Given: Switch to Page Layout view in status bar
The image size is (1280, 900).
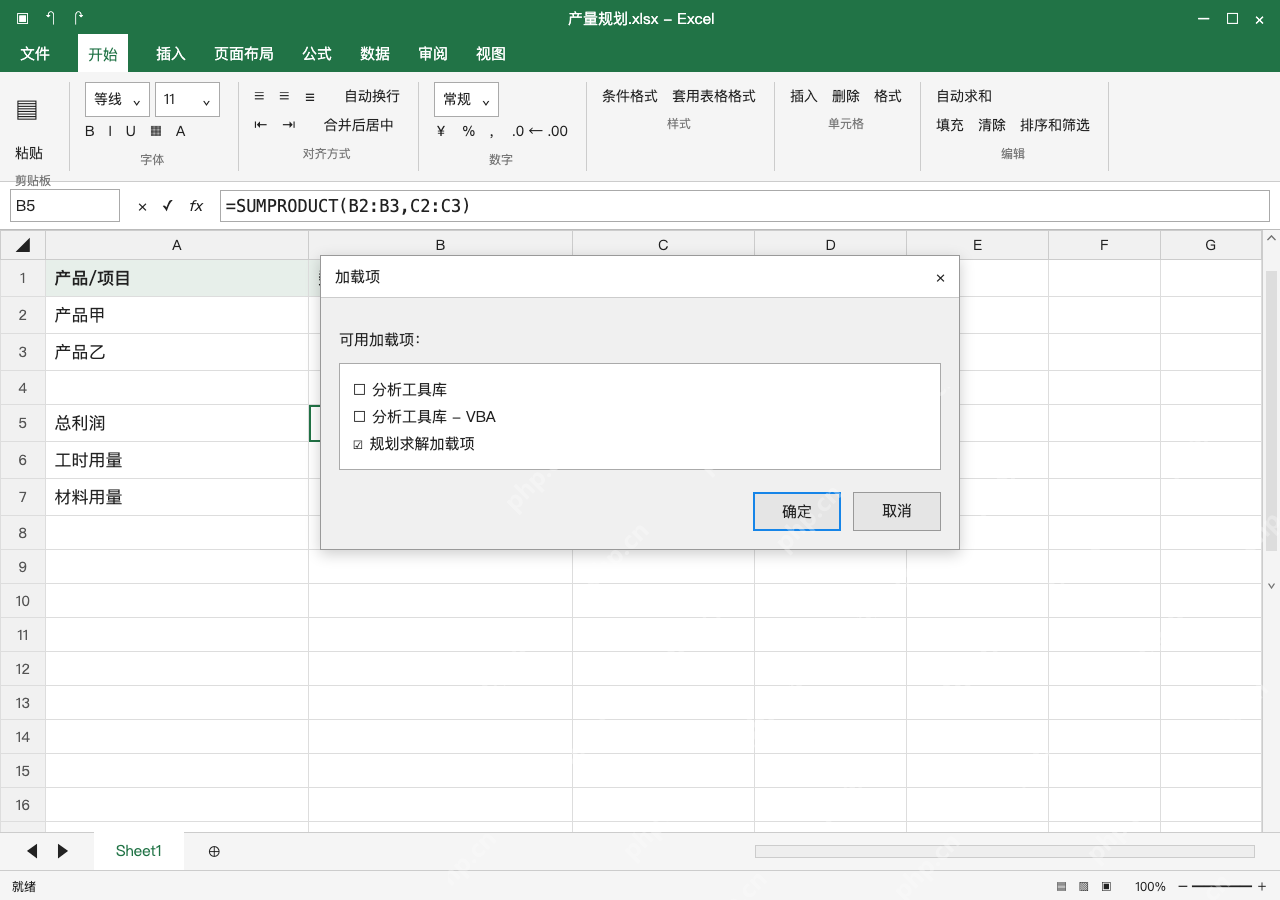Looking at the screenshot, I should click(x=1084, y=886).
